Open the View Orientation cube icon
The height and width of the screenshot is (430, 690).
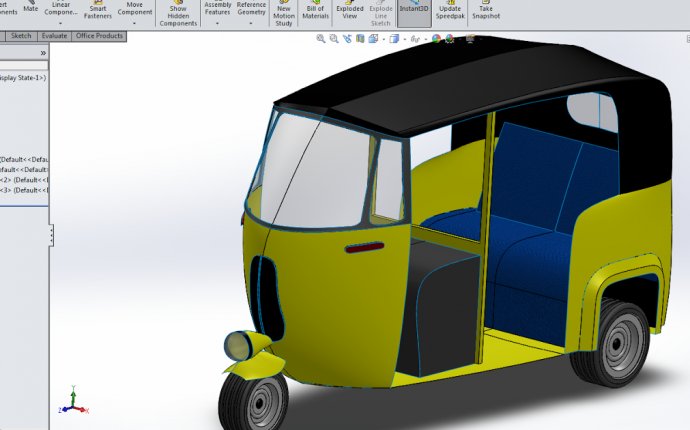(x=373, y=39)
